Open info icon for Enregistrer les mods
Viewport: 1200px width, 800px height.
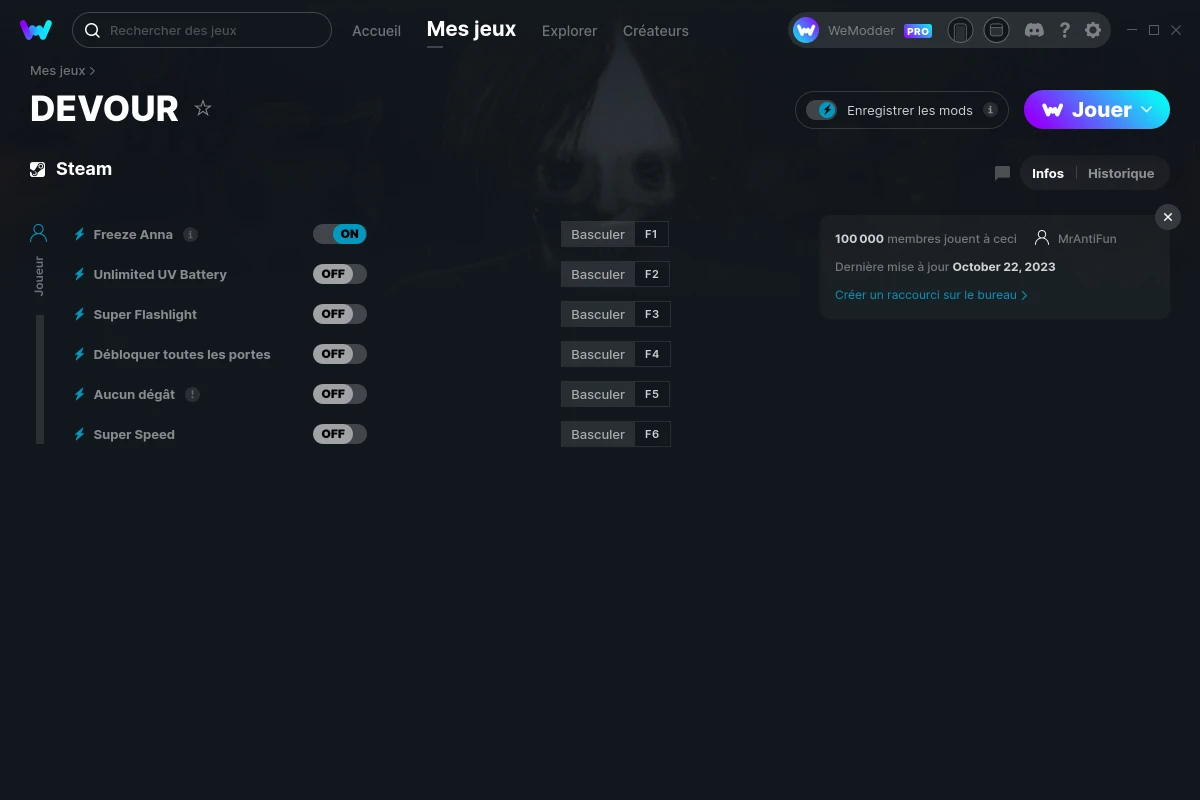[x=990, y=110]
